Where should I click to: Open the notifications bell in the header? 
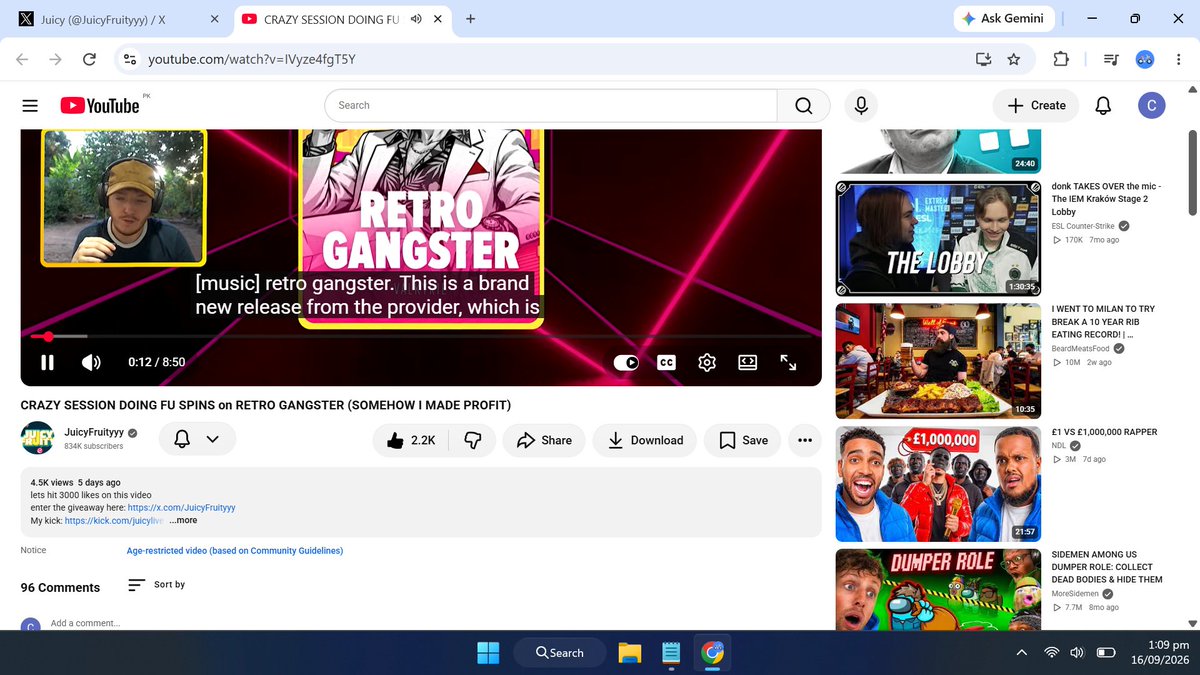click(x=1103, y=105)
